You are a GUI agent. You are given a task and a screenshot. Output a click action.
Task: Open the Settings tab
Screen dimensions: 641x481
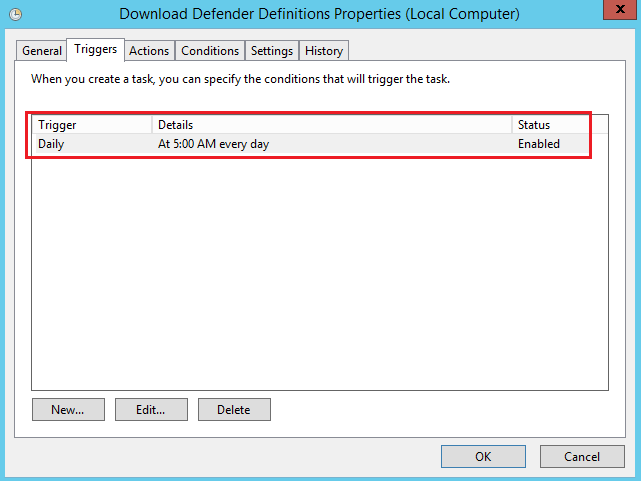pos(272,51)
